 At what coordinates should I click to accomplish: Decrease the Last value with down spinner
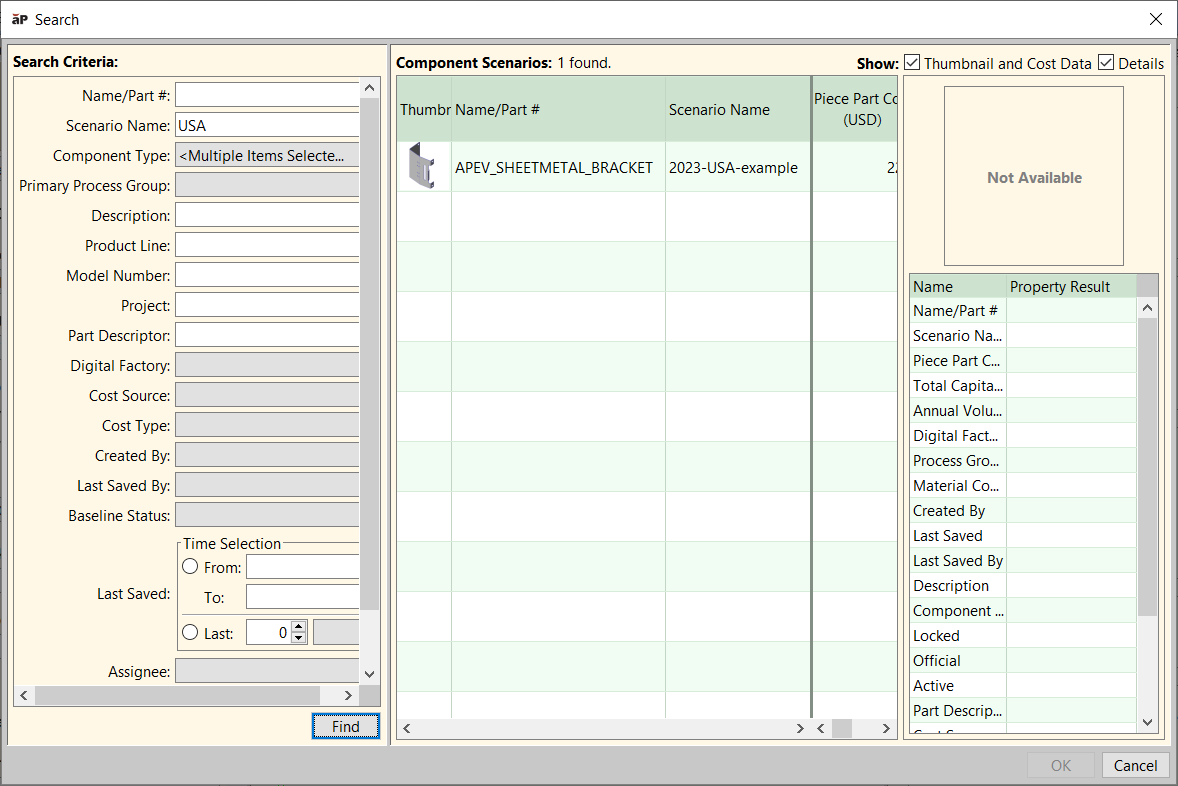point(298,638)
